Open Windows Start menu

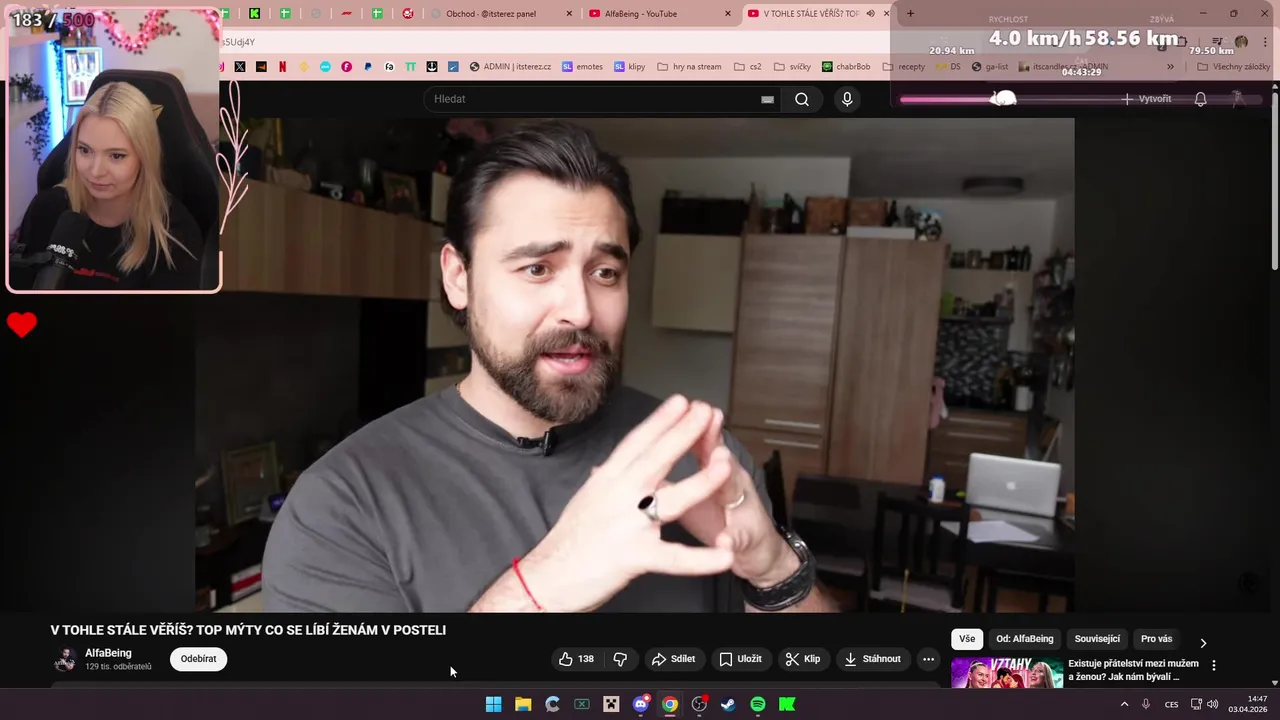click(493, 704)
